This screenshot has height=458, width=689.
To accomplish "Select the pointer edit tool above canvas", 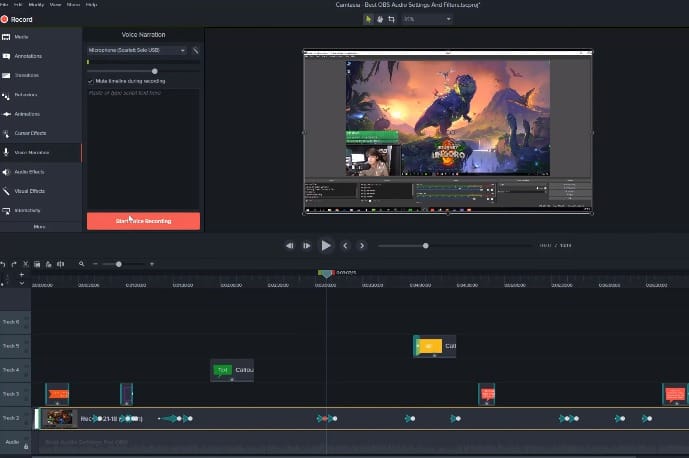I will [x=369, y=18].
